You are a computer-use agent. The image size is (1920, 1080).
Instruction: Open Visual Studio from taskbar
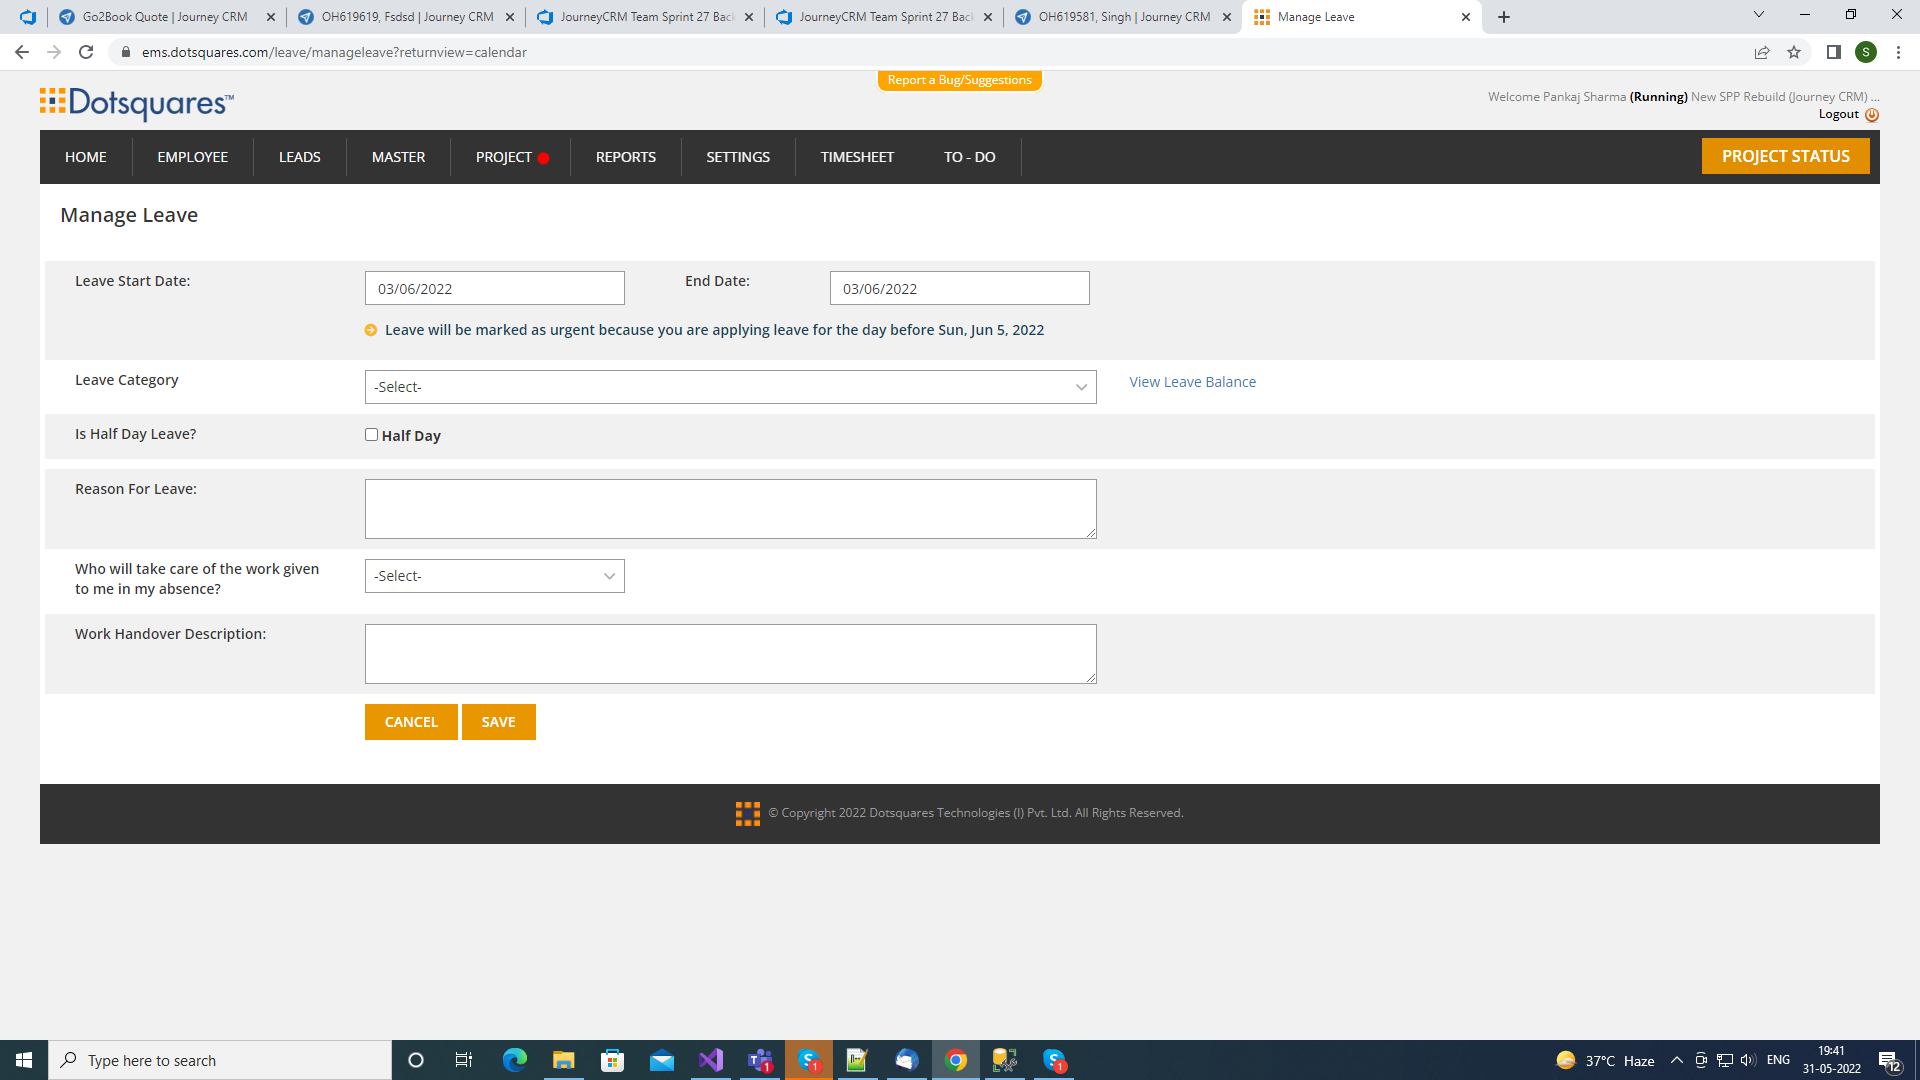[x=711, y=1060]
